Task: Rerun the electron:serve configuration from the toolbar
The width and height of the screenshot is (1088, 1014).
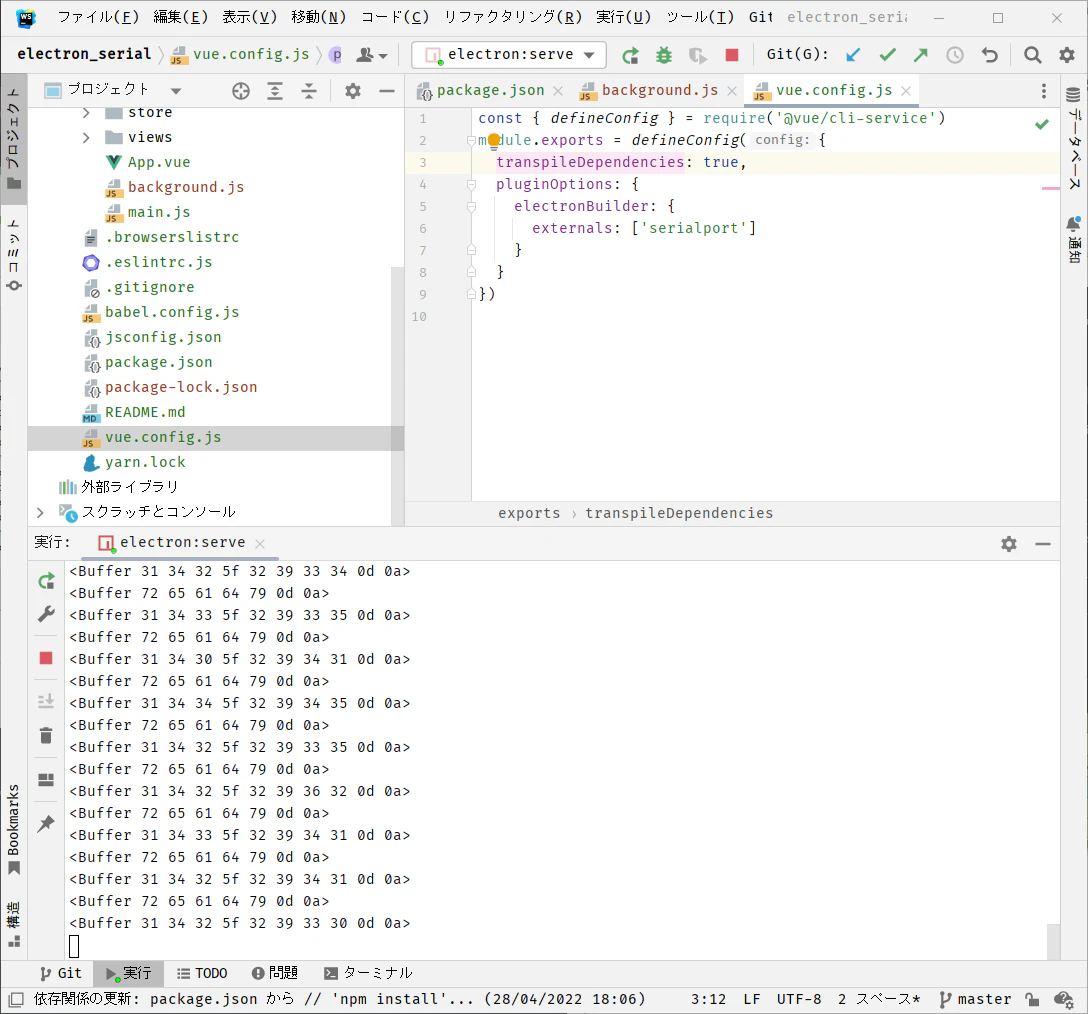Action: [x=630, y=55]
